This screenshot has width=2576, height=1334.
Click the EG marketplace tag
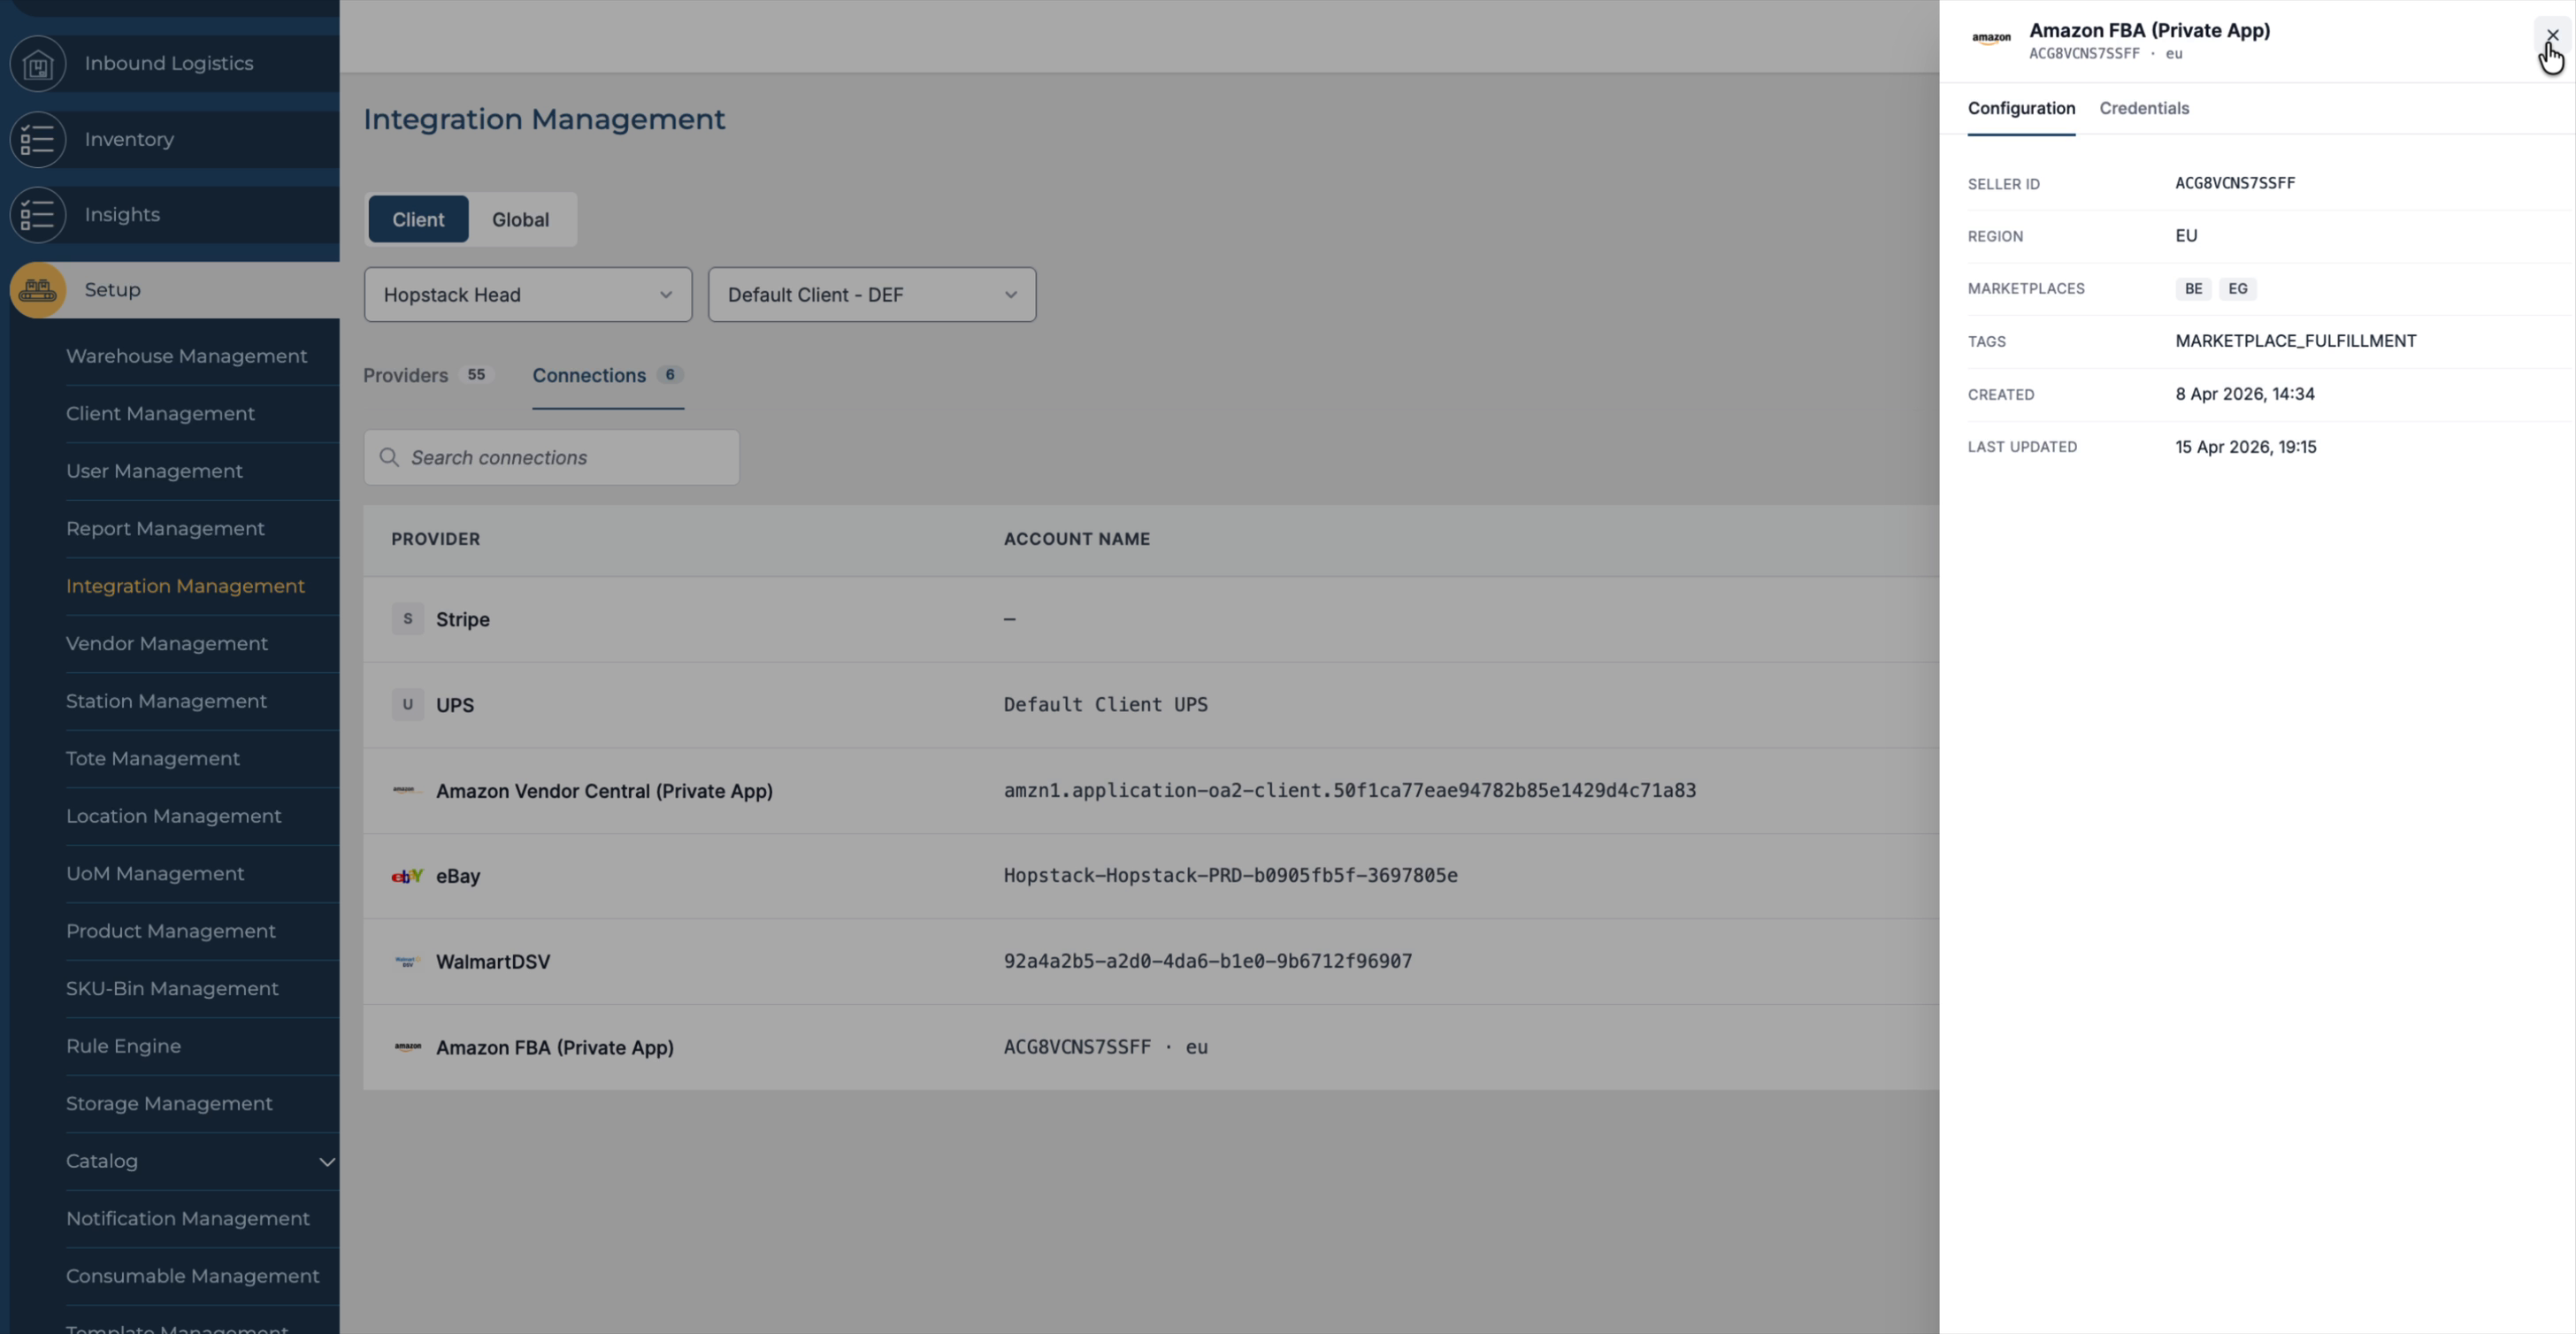[x=2237, y=289]
